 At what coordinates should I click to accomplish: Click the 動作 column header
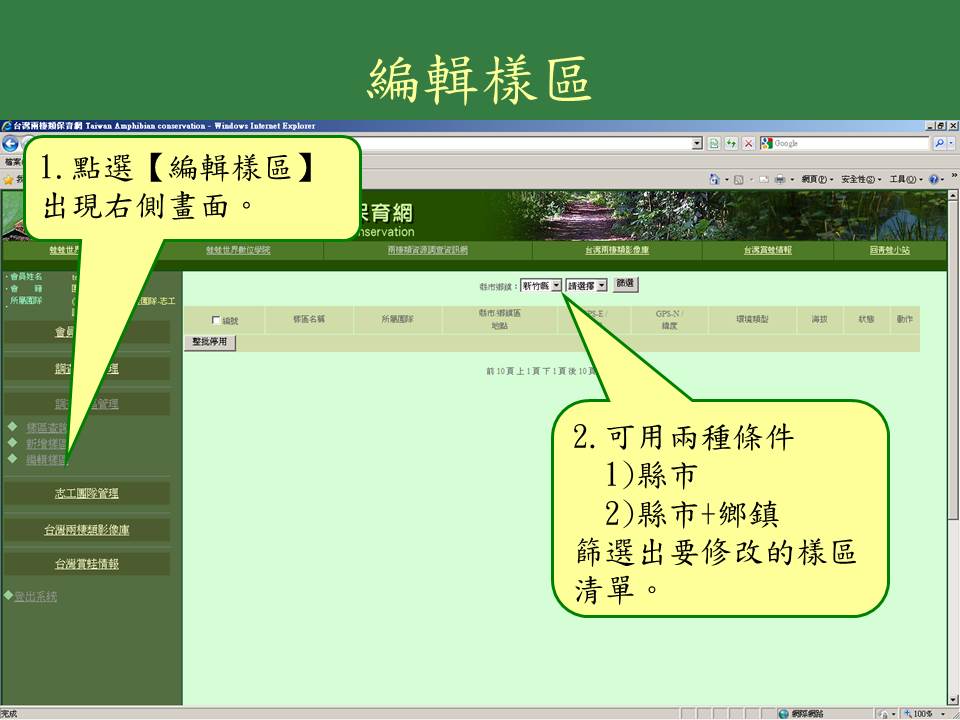[x=904, y=320]
